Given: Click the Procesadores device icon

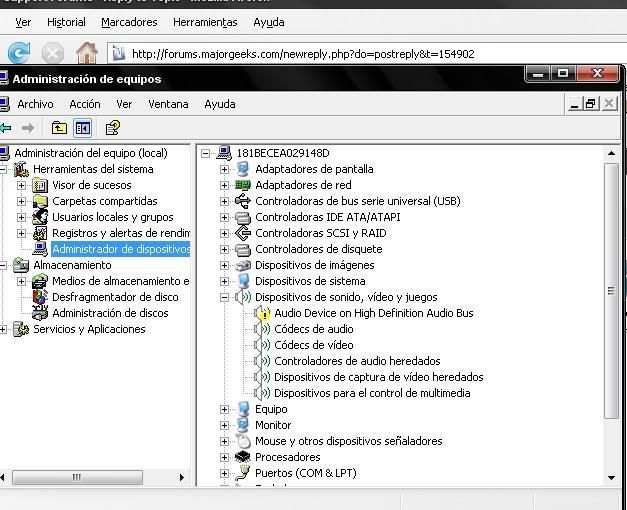Looking at the screenshot, I should [243, 457].
